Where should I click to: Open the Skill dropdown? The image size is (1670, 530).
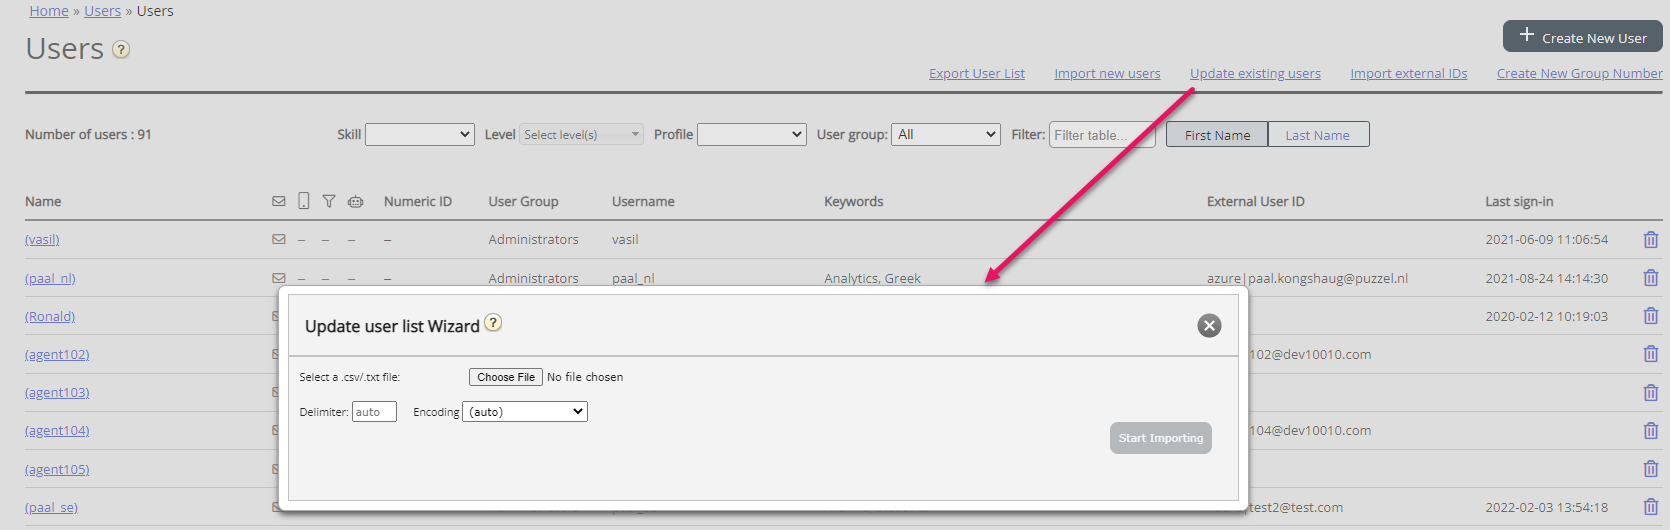pos(419,134)
